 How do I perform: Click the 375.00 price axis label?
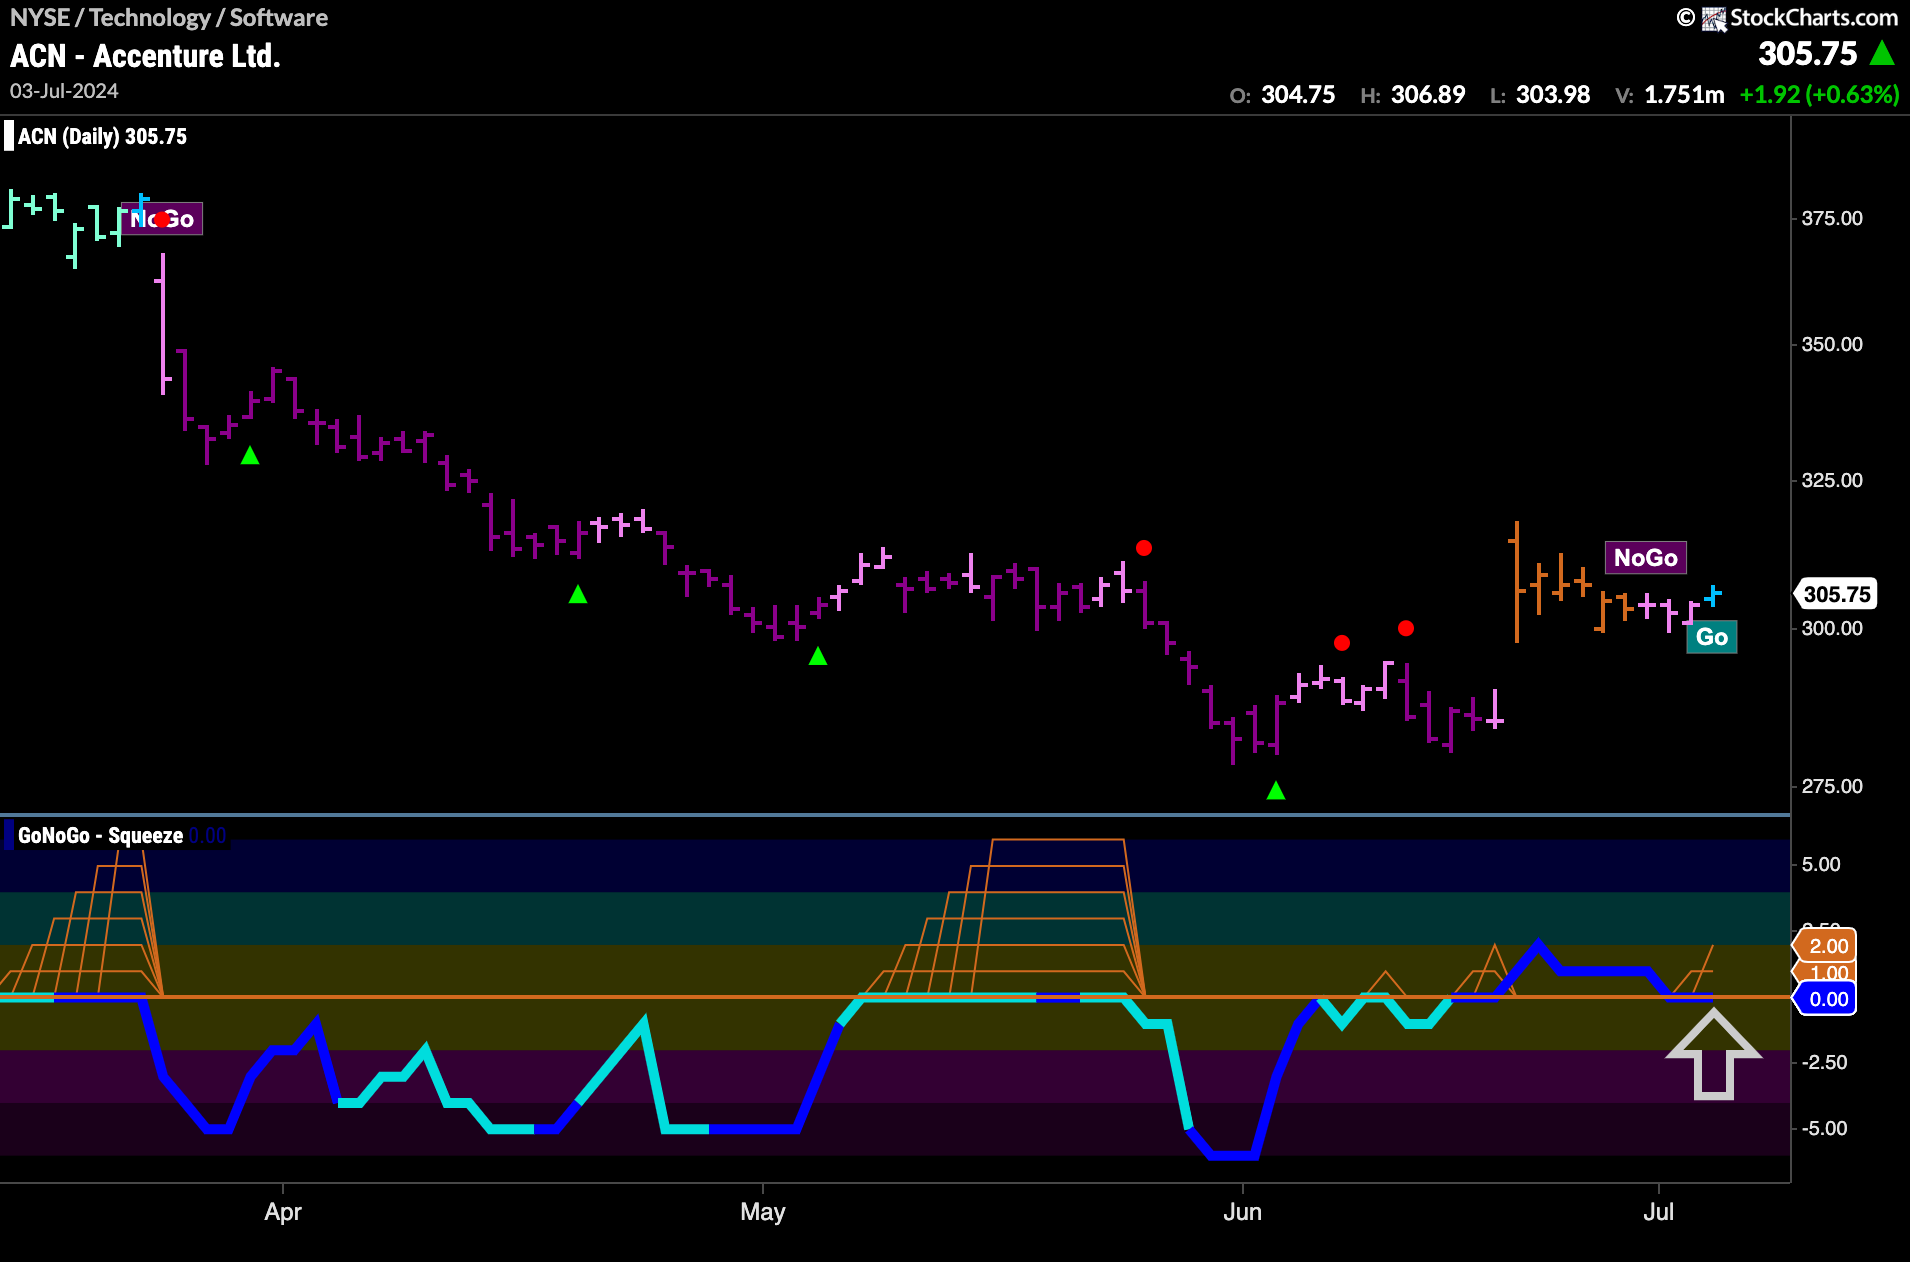click(x=1832, y=219)
